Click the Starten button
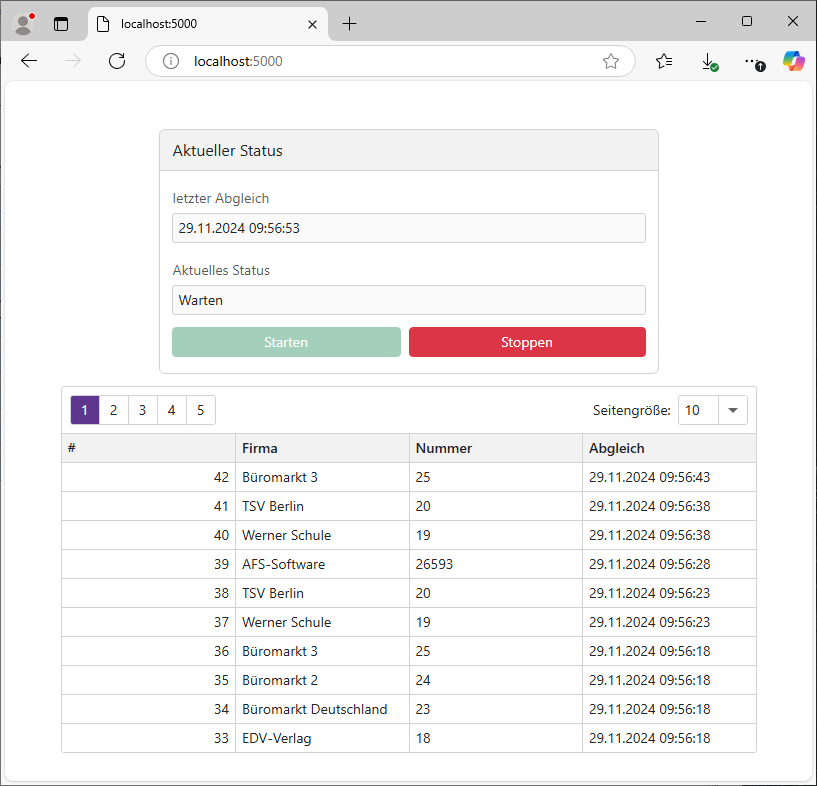The width and height of the screenshot is (817, 786). pos(286,342)
